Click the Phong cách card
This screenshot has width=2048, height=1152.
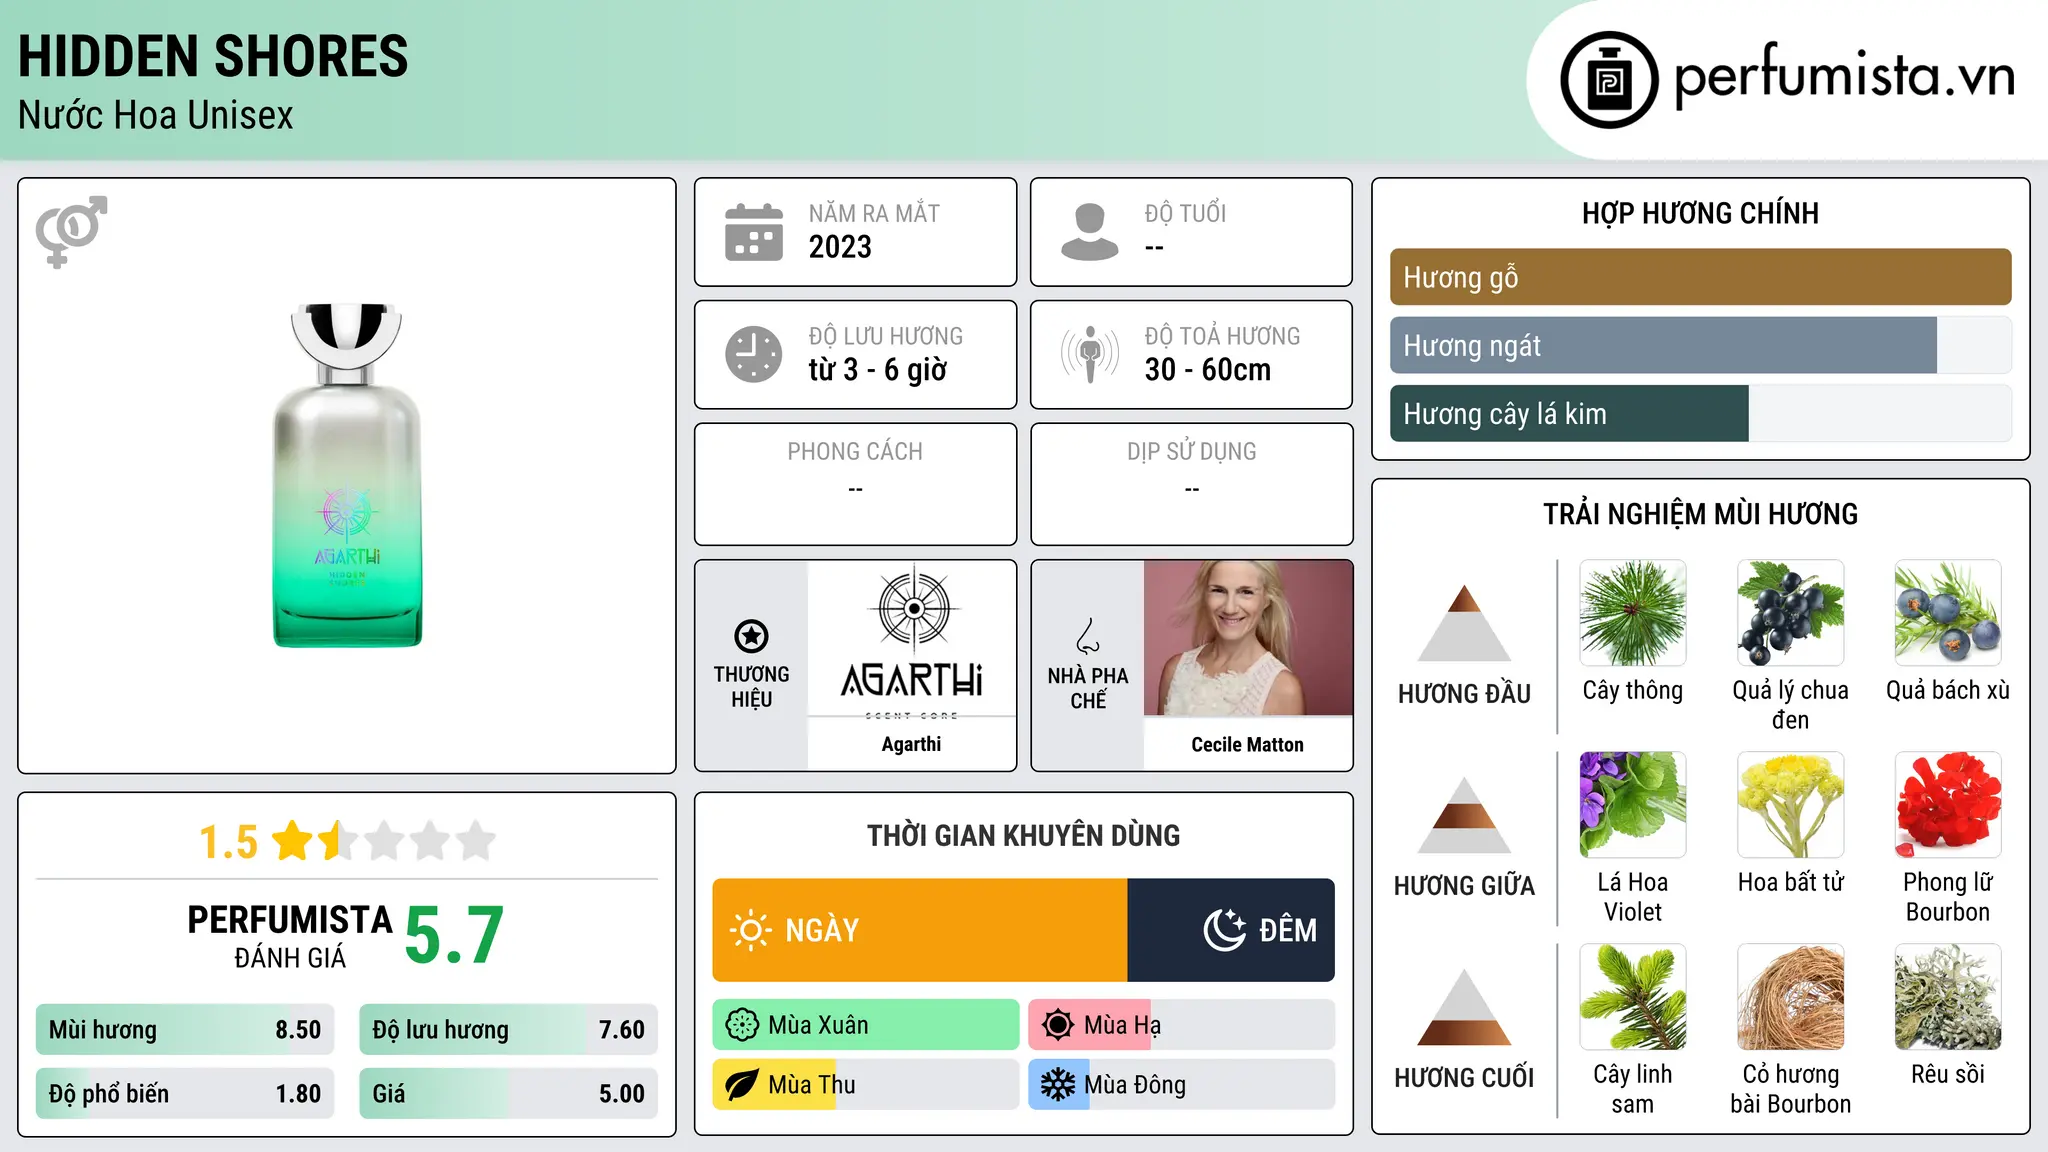pos(855,484)
